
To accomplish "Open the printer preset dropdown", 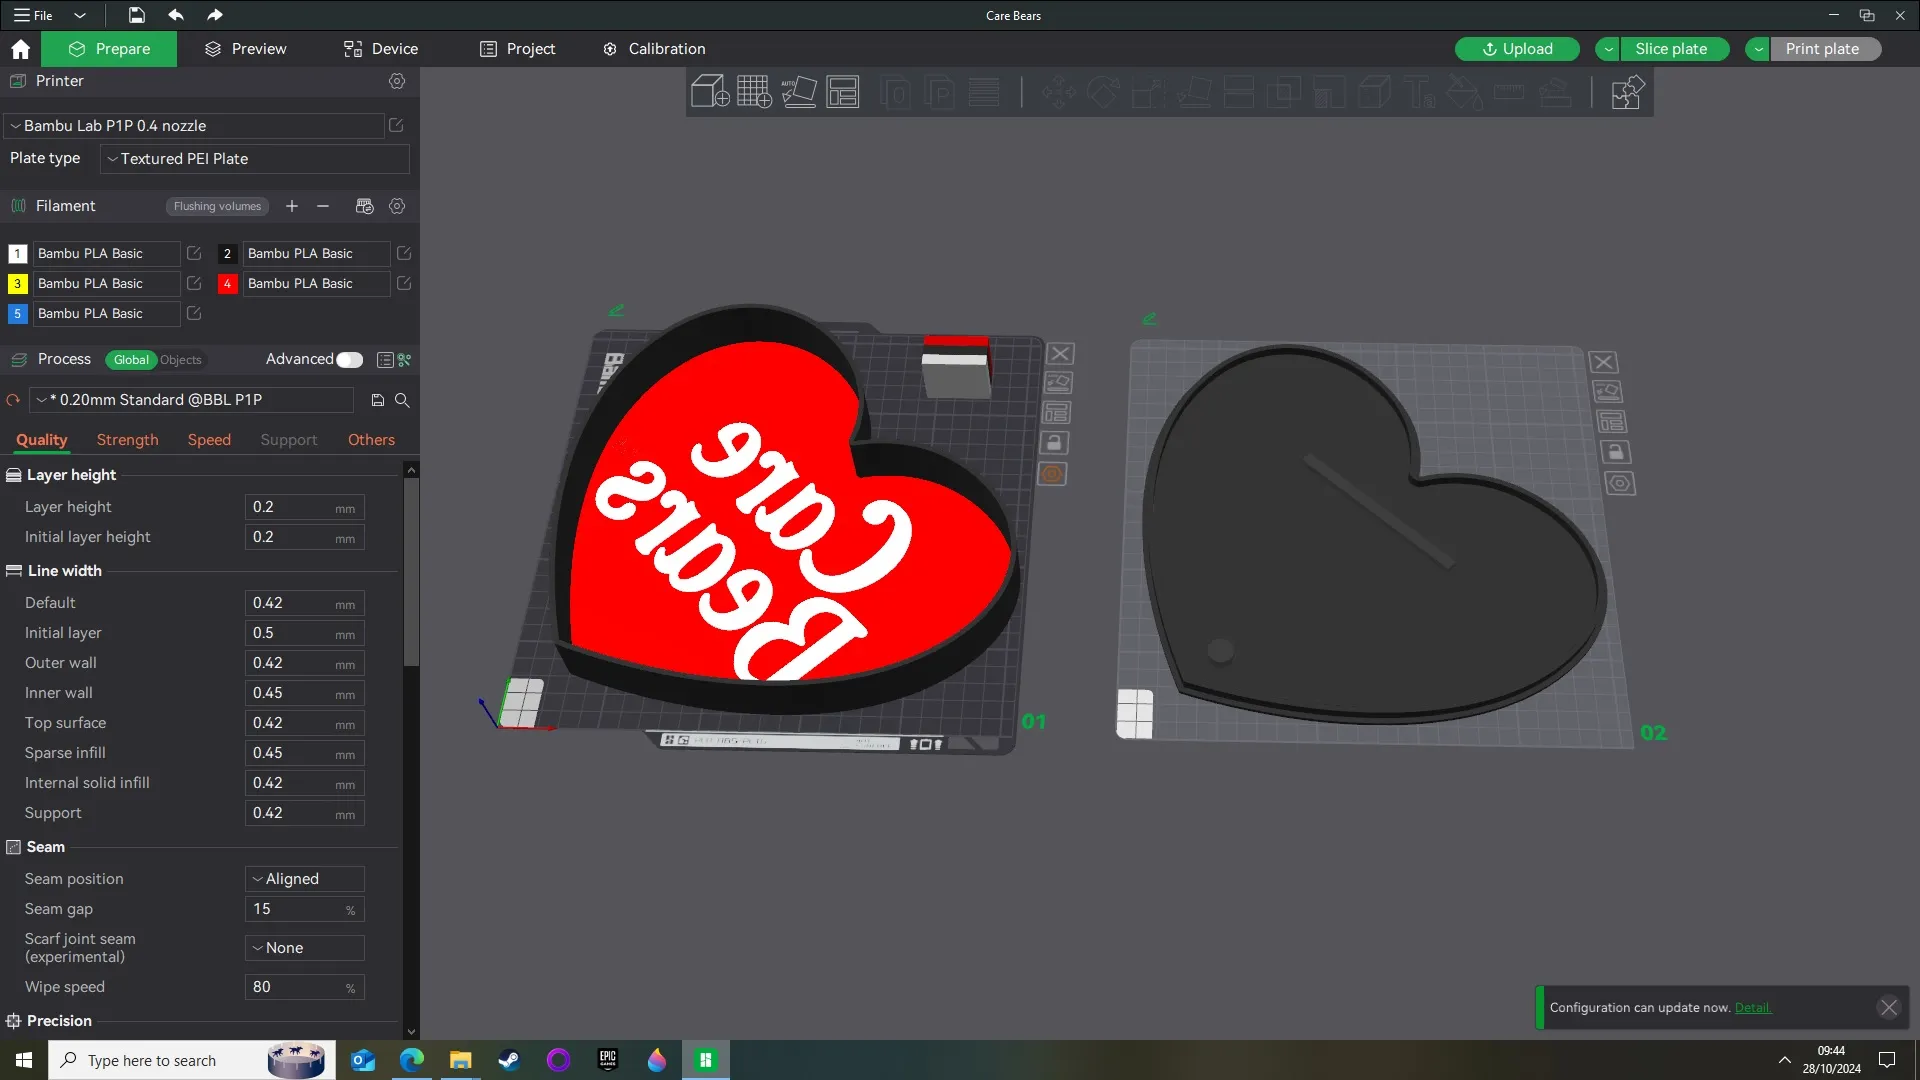I will [x=194, y=126].
